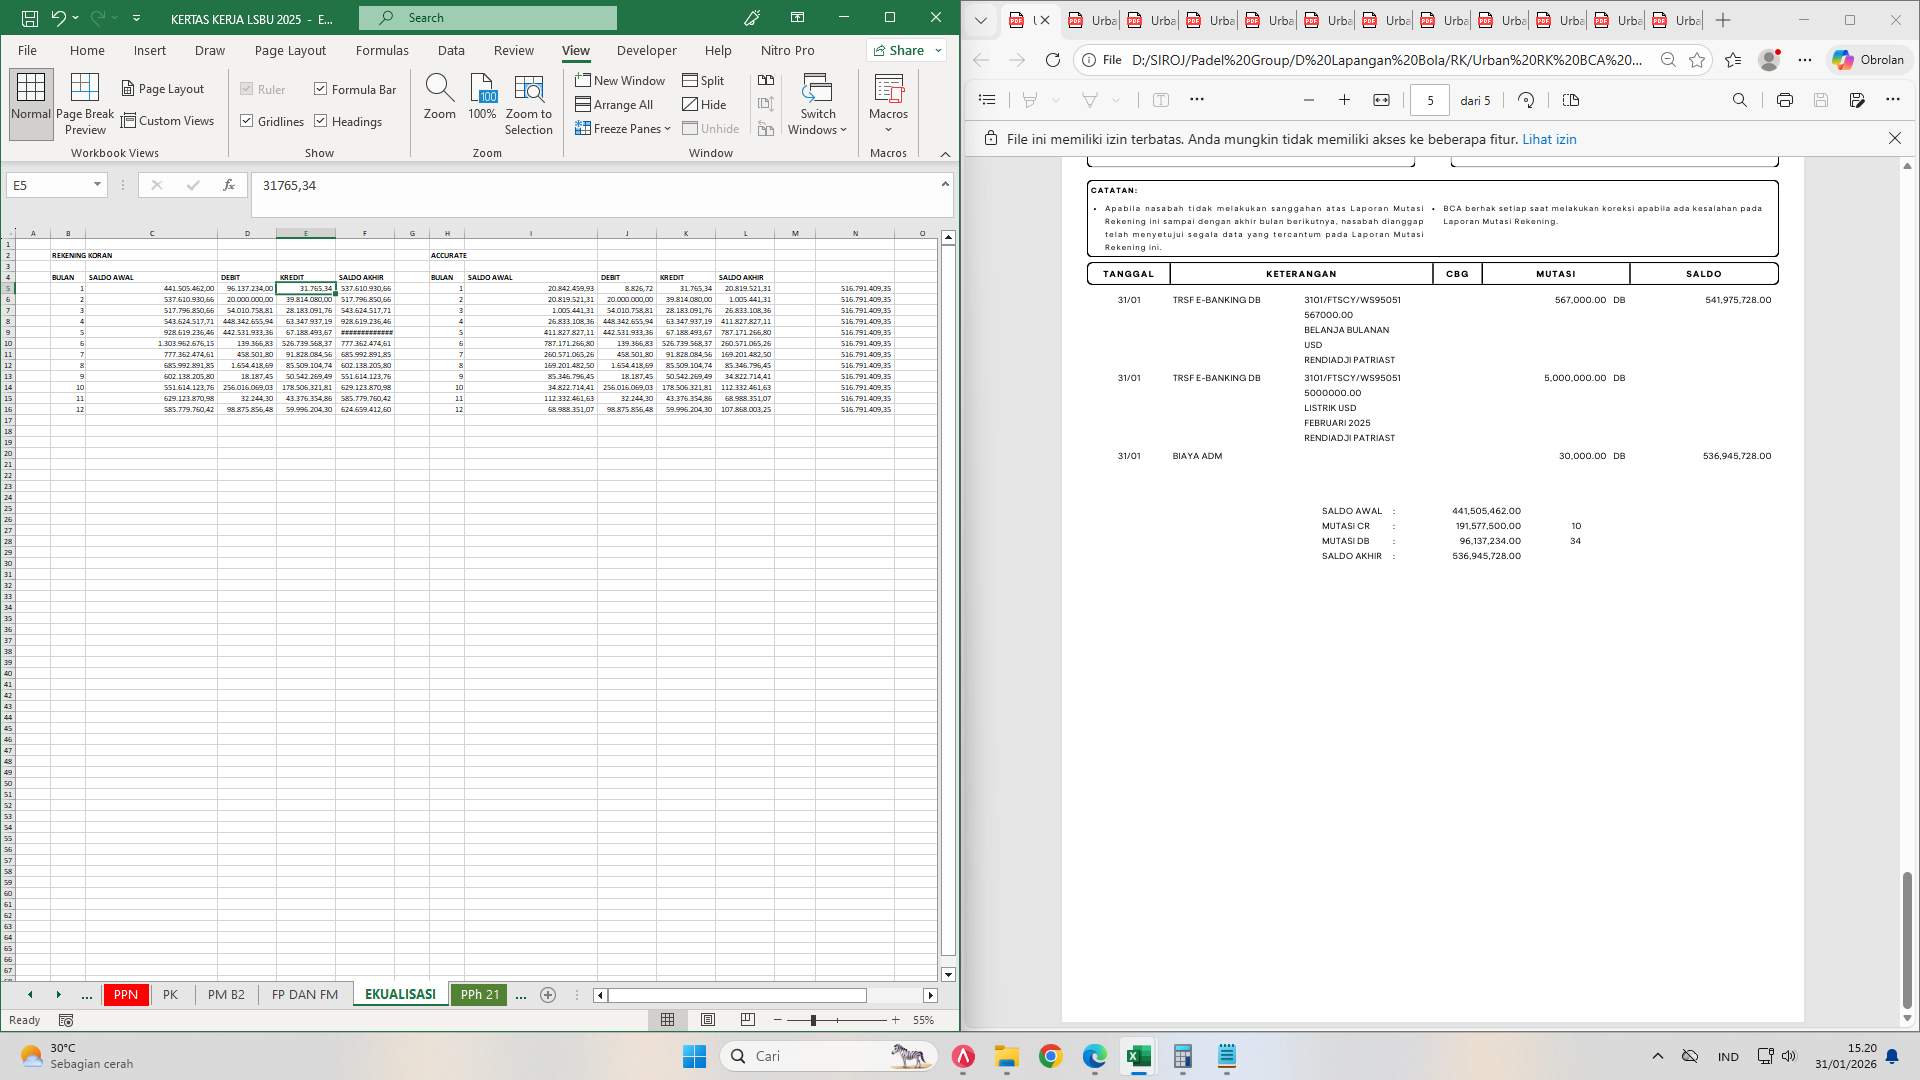Open the Name Box dropdown

pyautogui.click(x=97, y=184)
